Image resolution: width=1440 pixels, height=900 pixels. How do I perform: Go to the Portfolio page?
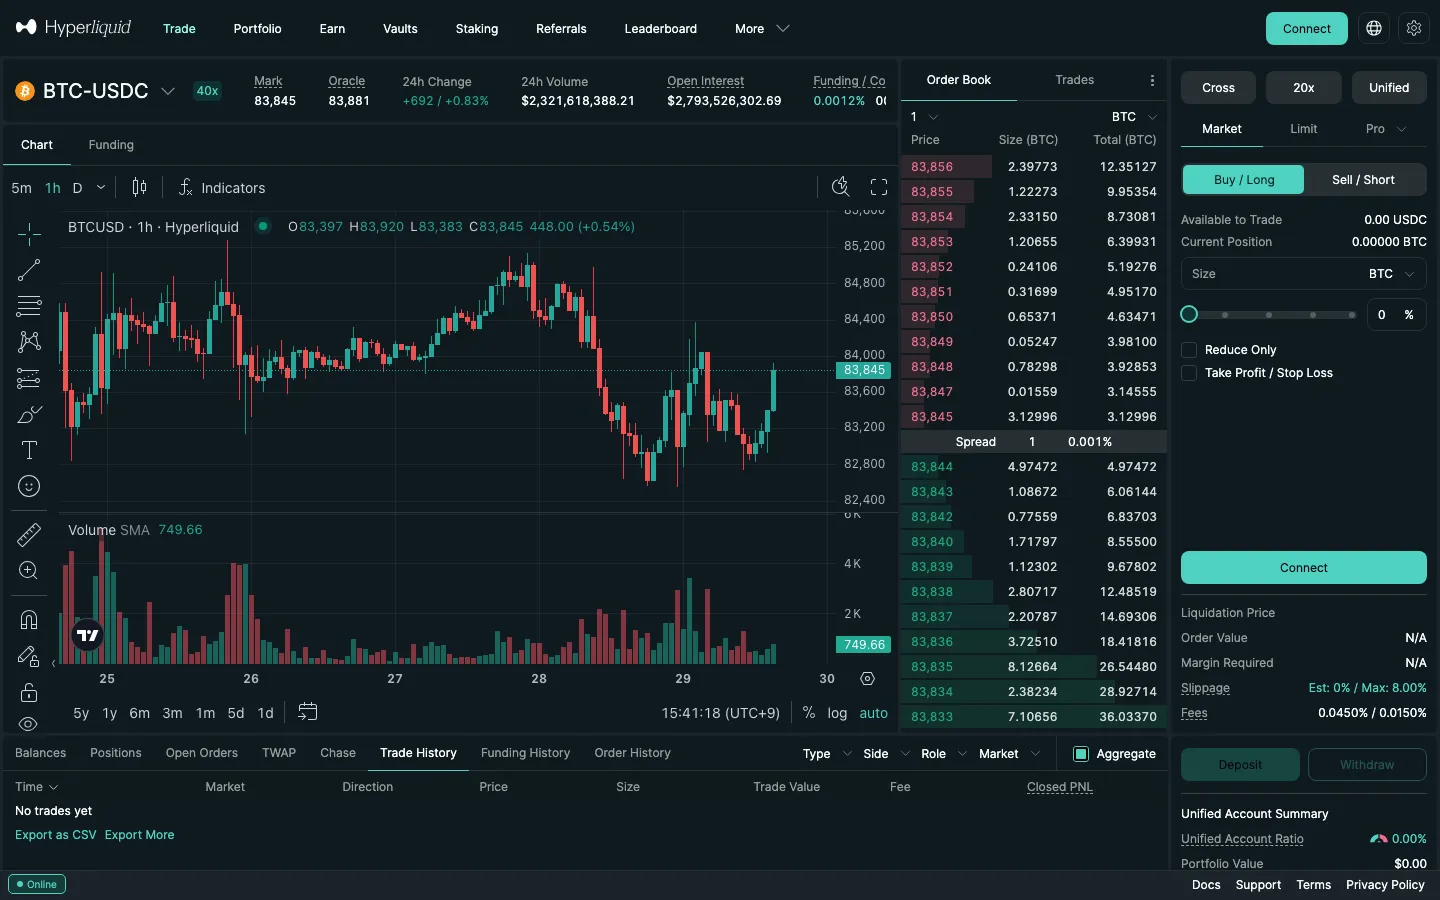tap(257, 29)
